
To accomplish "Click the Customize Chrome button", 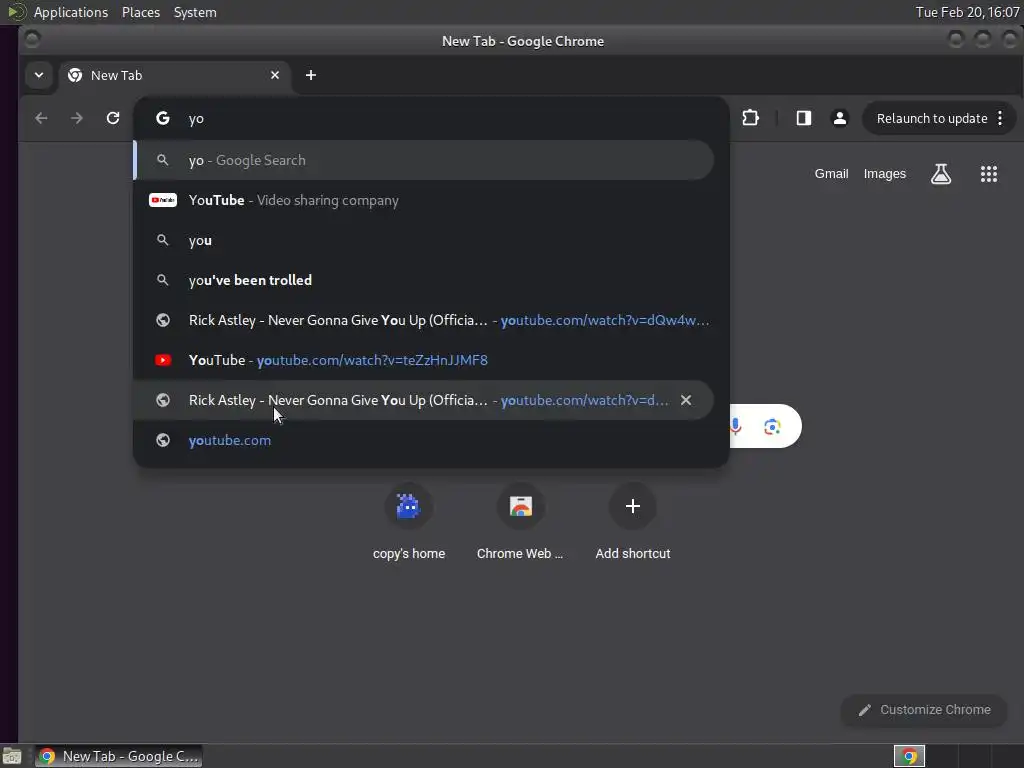I will [x=924, y=710].
